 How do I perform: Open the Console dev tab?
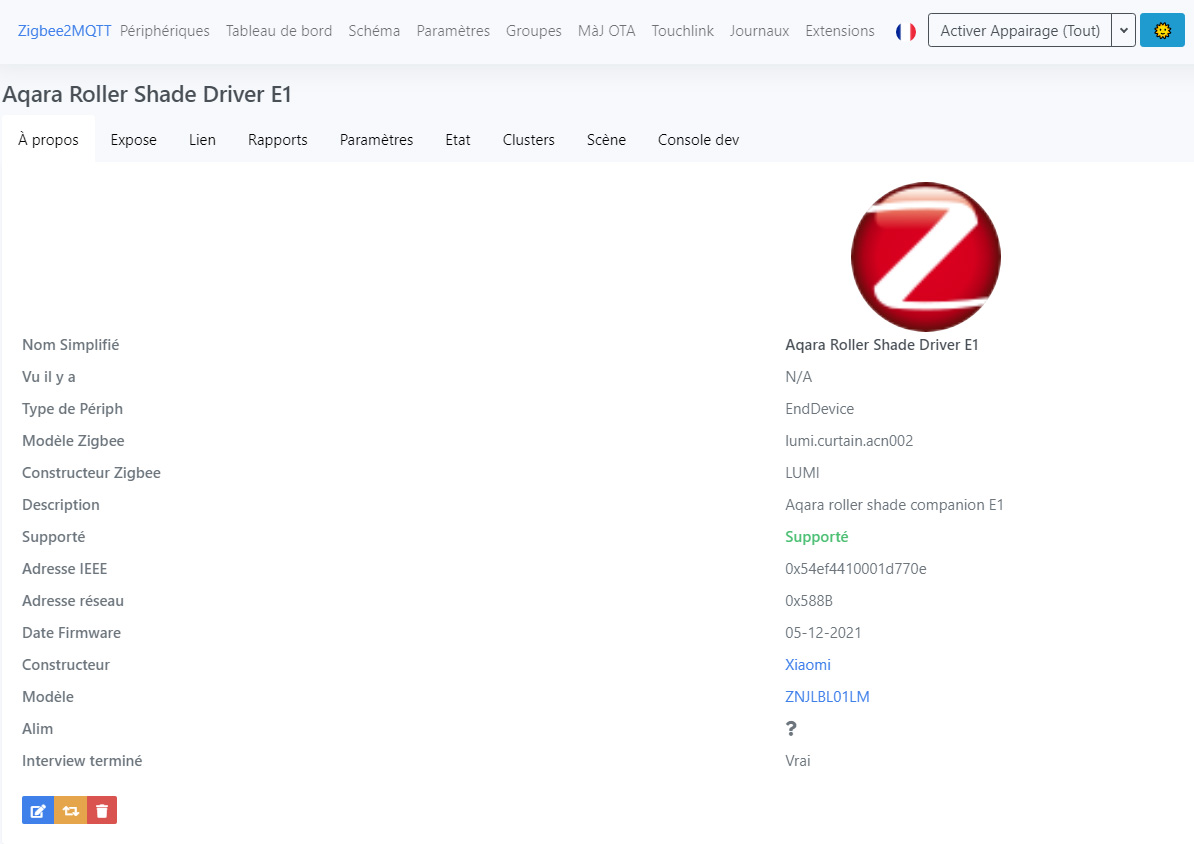pos(698,139)
